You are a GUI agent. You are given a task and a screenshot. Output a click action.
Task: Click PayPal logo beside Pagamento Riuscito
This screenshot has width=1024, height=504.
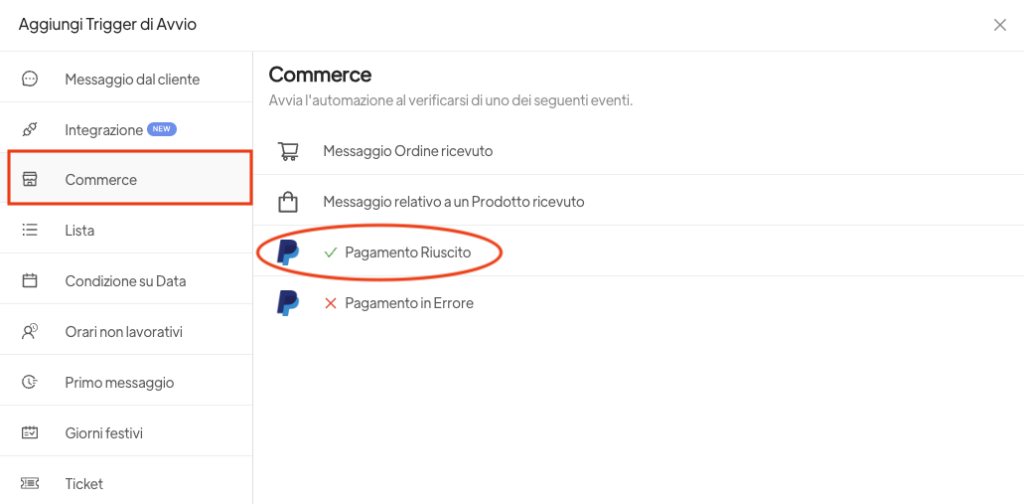(288, 252)
